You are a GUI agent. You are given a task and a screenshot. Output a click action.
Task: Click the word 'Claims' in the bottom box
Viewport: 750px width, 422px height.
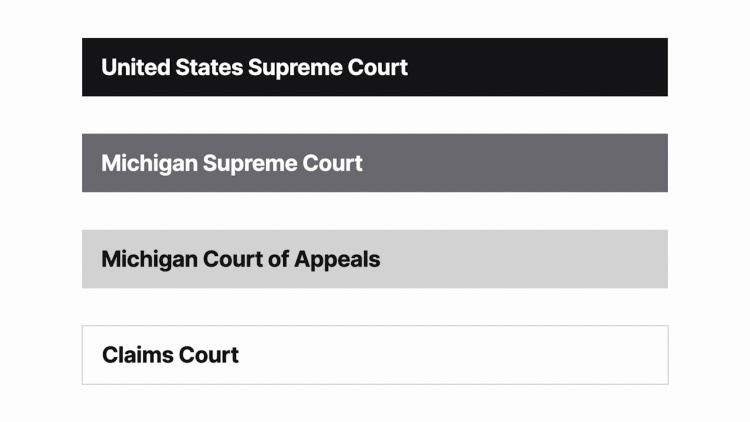coord(138,355)
